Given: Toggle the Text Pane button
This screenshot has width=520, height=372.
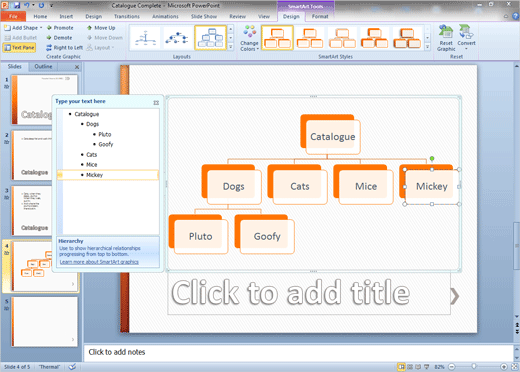Looking at the screenshot, I should 19,48.
